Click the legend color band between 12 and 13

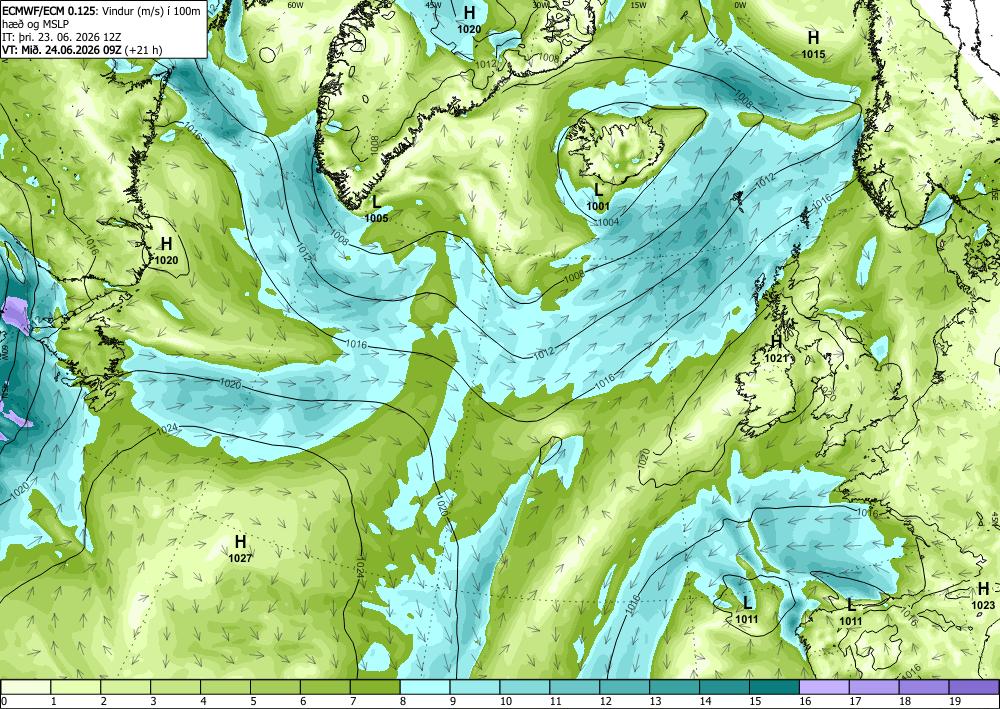[624, 687]
